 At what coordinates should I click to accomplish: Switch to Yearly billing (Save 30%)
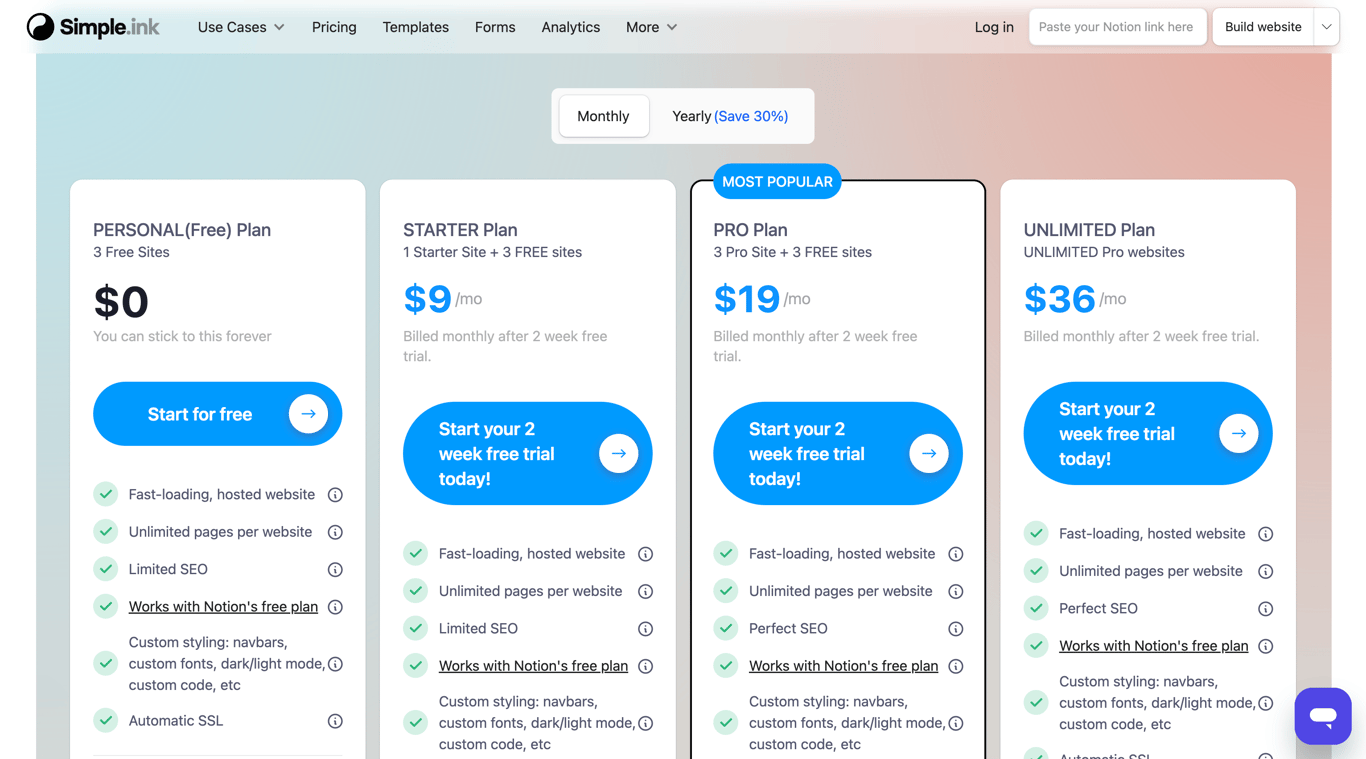tap(730, 116)
